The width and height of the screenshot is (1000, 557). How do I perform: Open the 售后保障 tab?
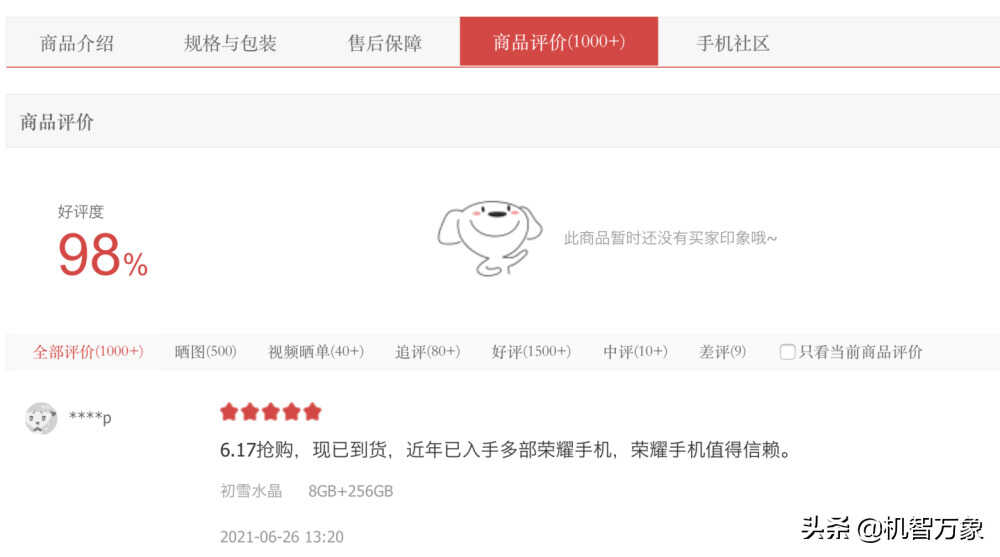coord(385,43)
